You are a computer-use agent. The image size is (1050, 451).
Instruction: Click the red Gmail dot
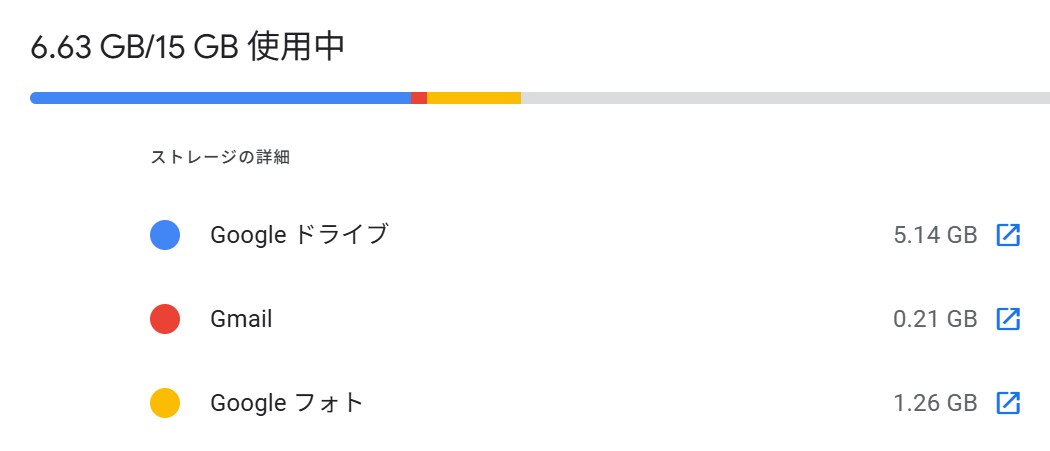click(x=165, y=320)
